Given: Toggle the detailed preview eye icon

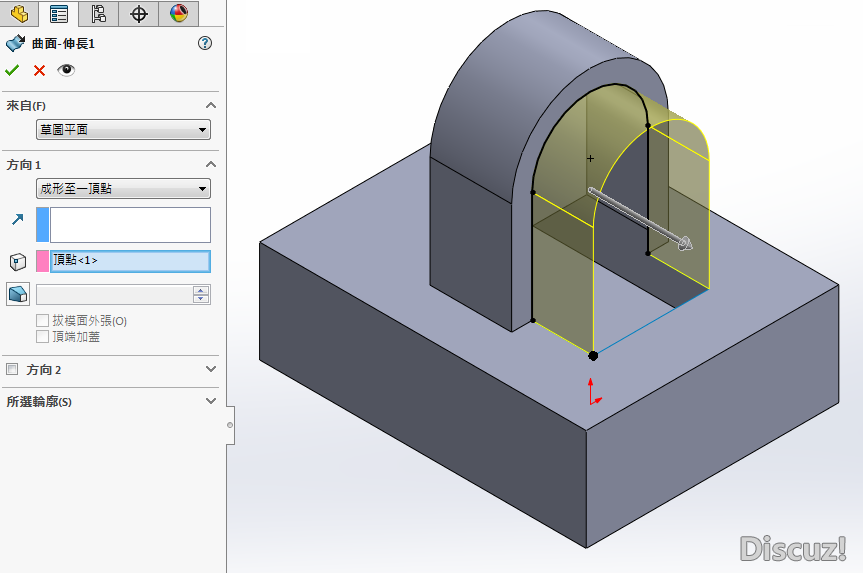Looking at the screenshot, I should point(66,70).
